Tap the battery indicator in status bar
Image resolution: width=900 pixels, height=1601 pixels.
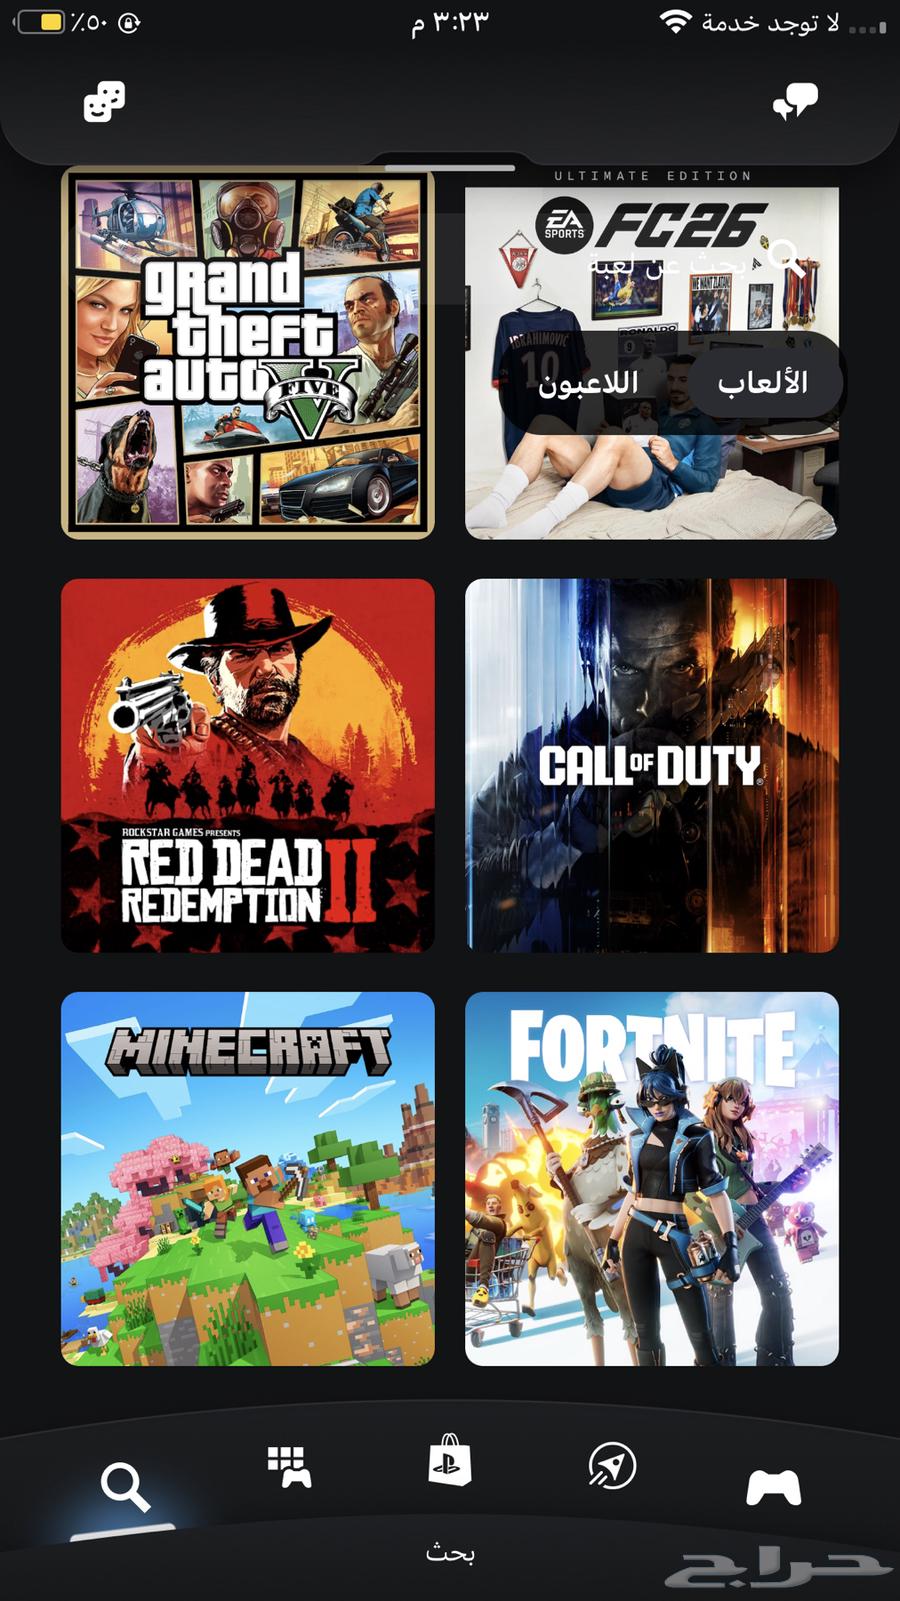pos(40,21)
